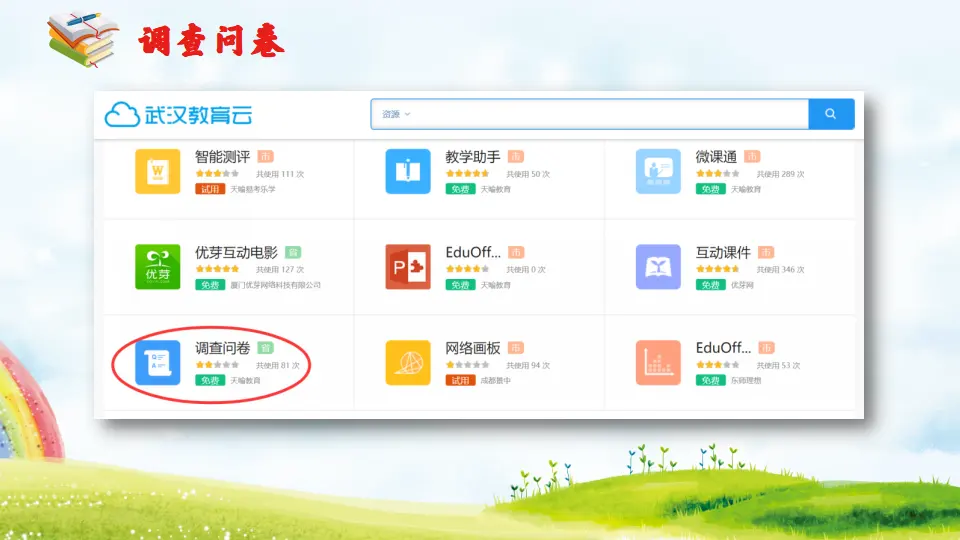Click the orange tag beside 互动课件
Image resolution: width=960 pixels, height=540 pixels.
coord(766,252)
